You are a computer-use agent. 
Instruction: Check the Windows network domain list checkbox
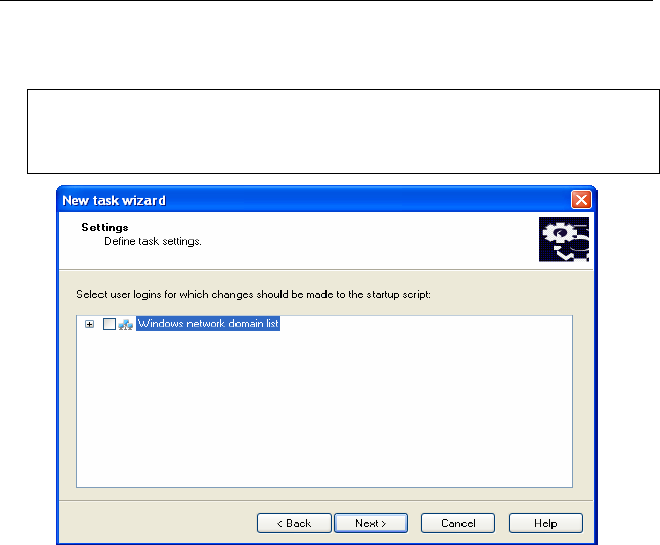point(109,324)
